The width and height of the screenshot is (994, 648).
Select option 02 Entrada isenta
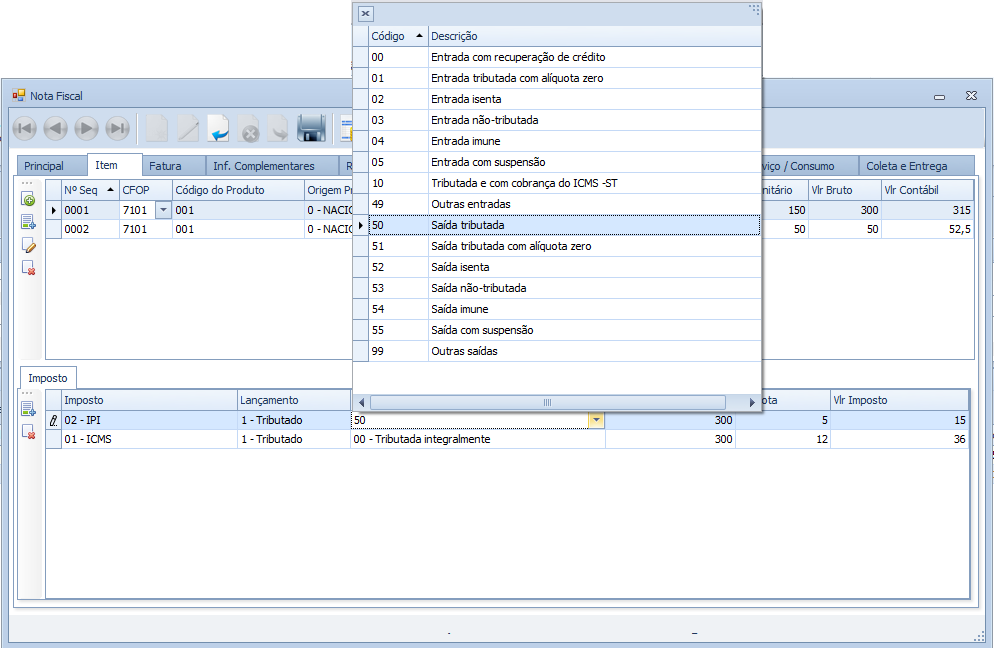click(x=564, y=99)
